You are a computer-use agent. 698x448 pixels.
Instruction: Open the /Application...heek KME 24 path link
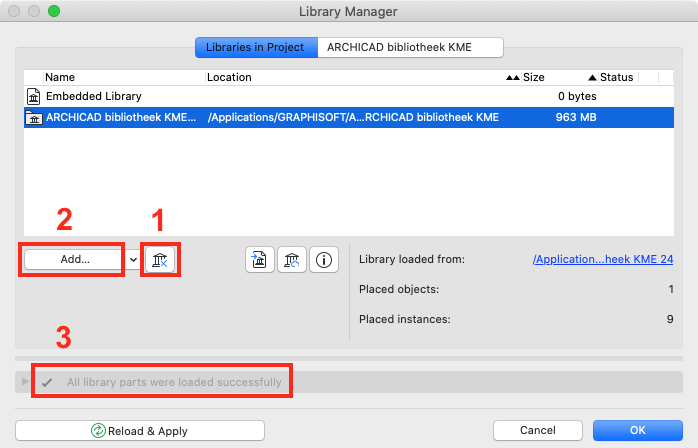pos(603,259)
